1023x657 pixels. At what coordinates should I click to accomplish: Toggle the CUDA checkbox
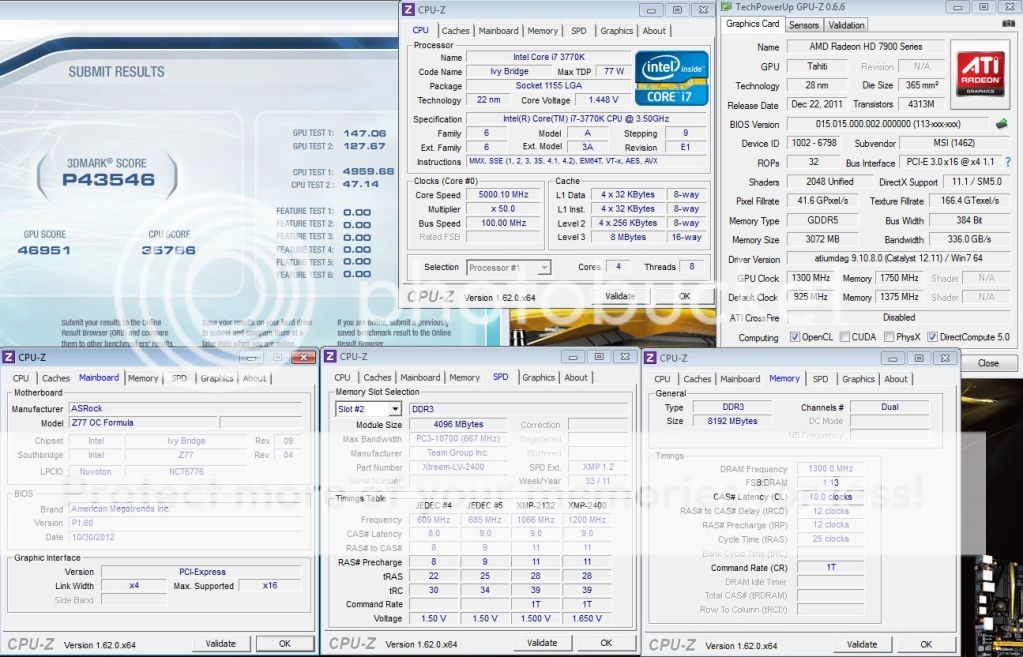[845, 337]
